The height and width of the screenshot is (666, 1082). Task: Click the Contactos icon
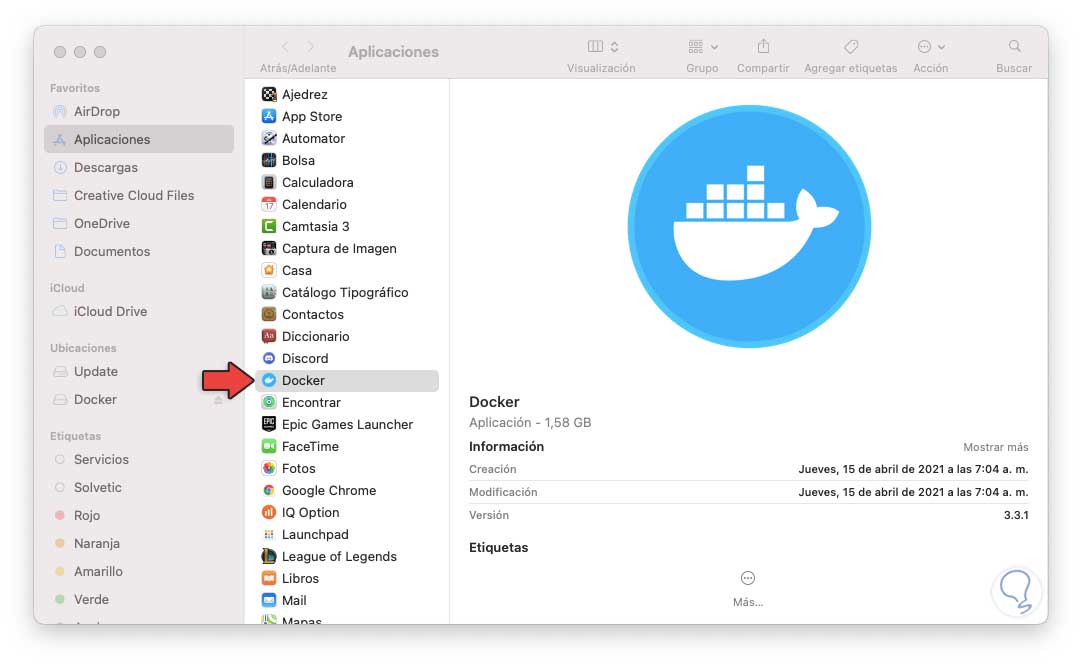click(269, 315)
